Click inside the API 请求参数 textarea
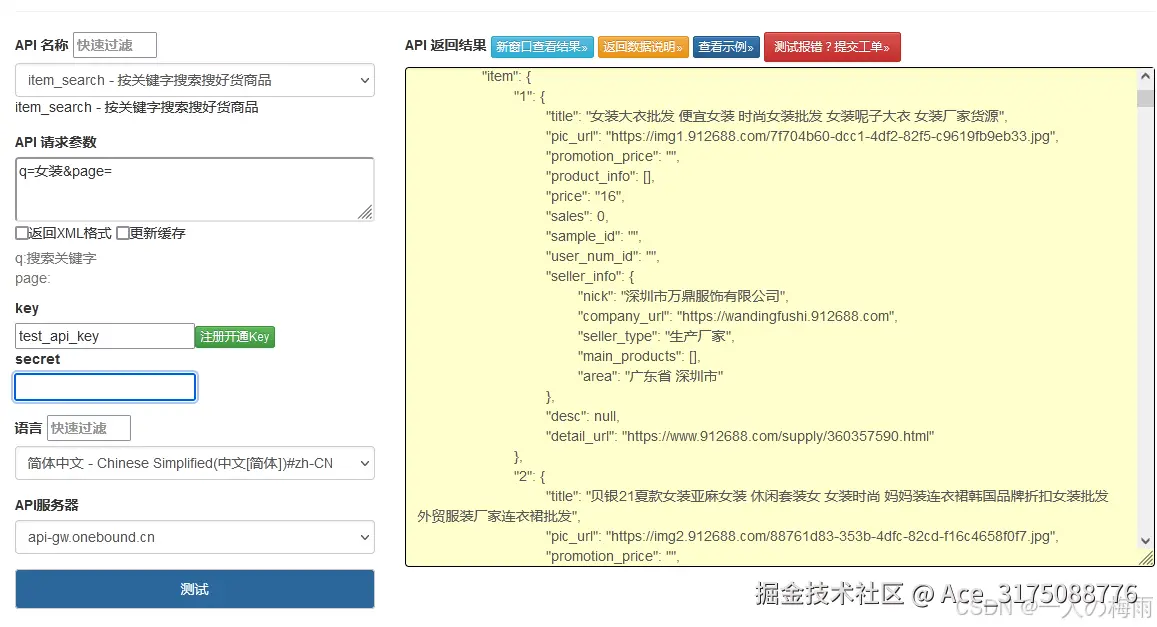The width and height of the screenshot is (1157, 627). coord(194,188)
